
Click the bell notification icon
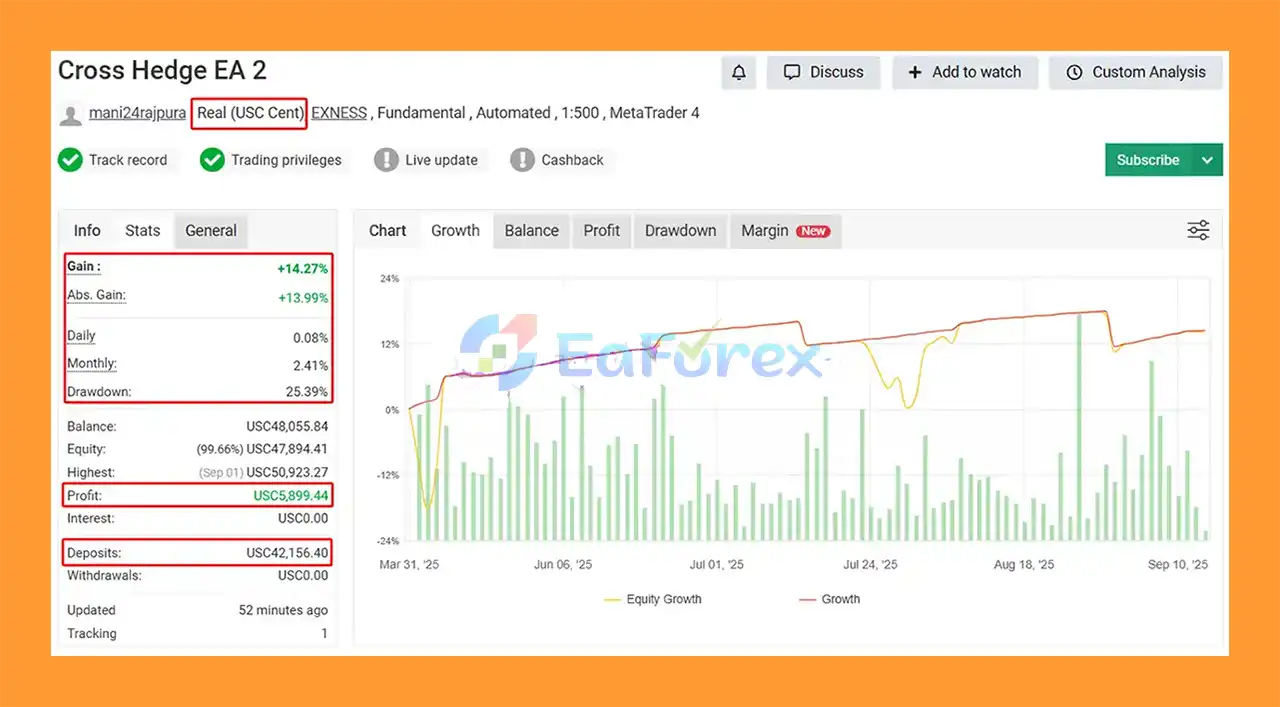[739, 72]
